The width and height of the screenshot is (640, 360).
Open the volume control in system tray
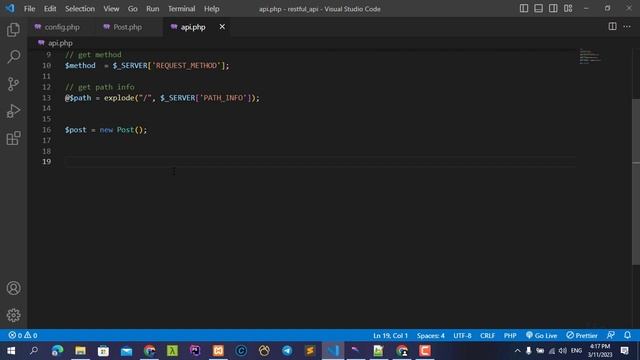click(563, 351)
